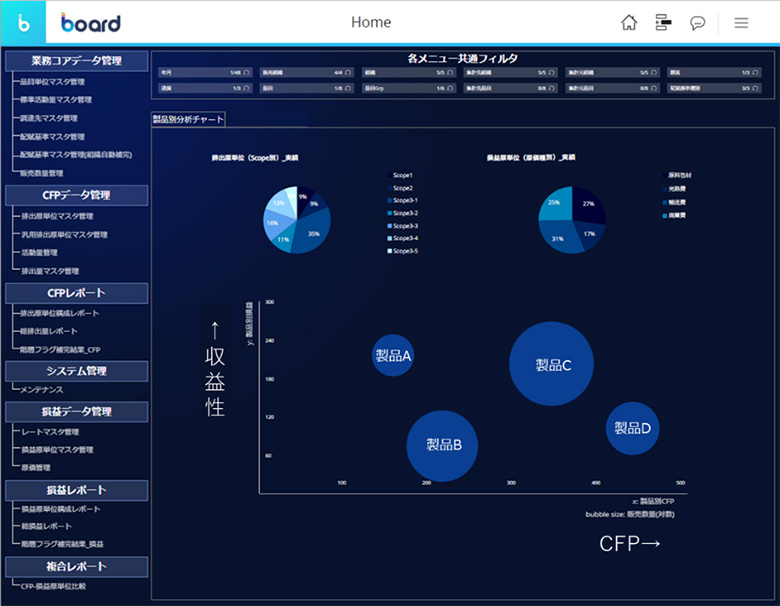The height and width of the screenshot is (606, 780).
Task: Open メンテナンス under システム管理
Action: pos(42,389)
